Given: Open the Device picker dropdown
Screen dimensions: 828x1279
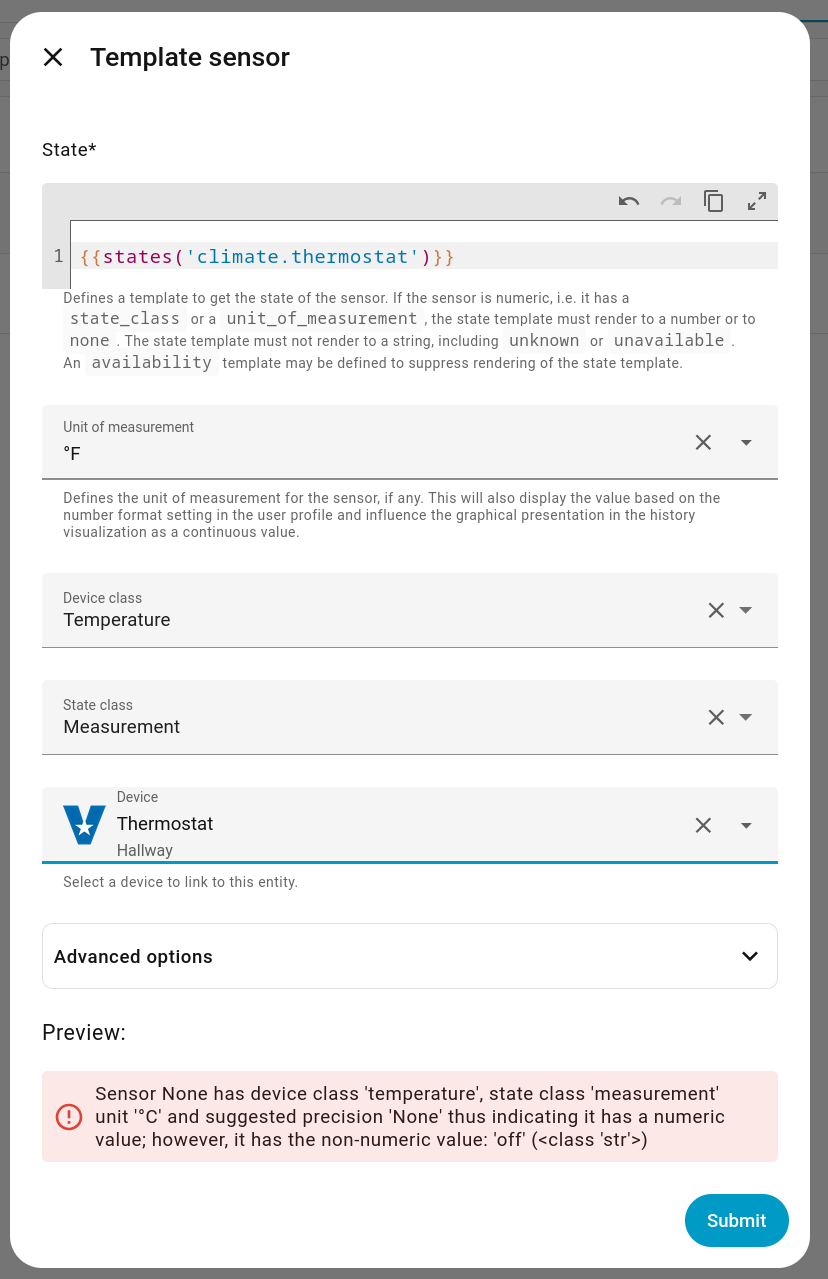Looking at the screenshot, I should coord(746,825).
